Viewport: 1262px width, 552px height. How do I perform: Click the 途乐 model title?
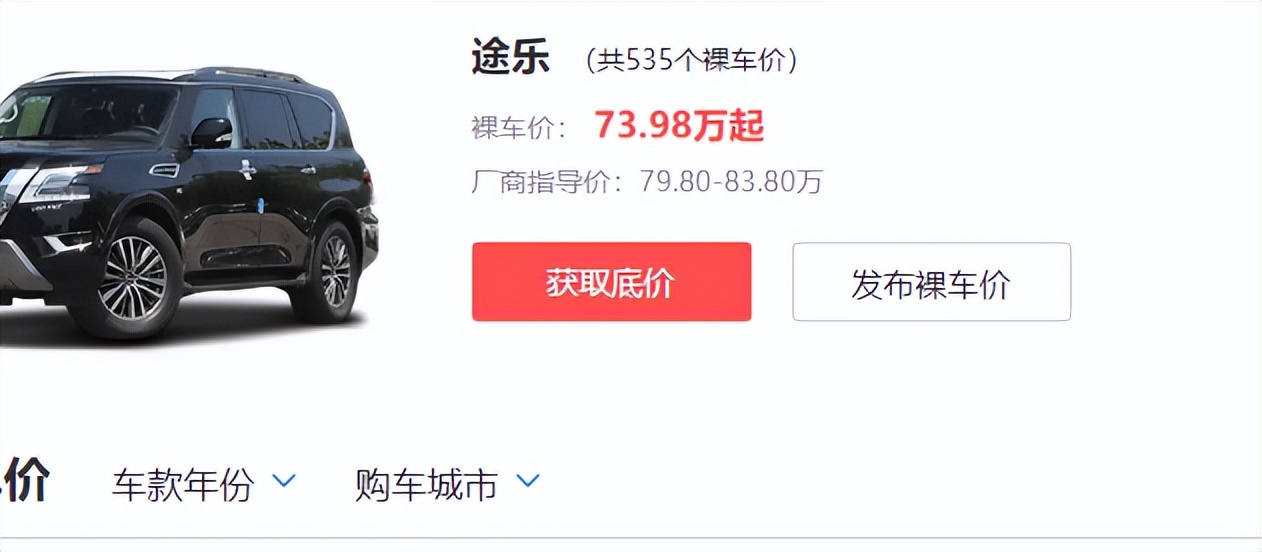tap(510, 59)
